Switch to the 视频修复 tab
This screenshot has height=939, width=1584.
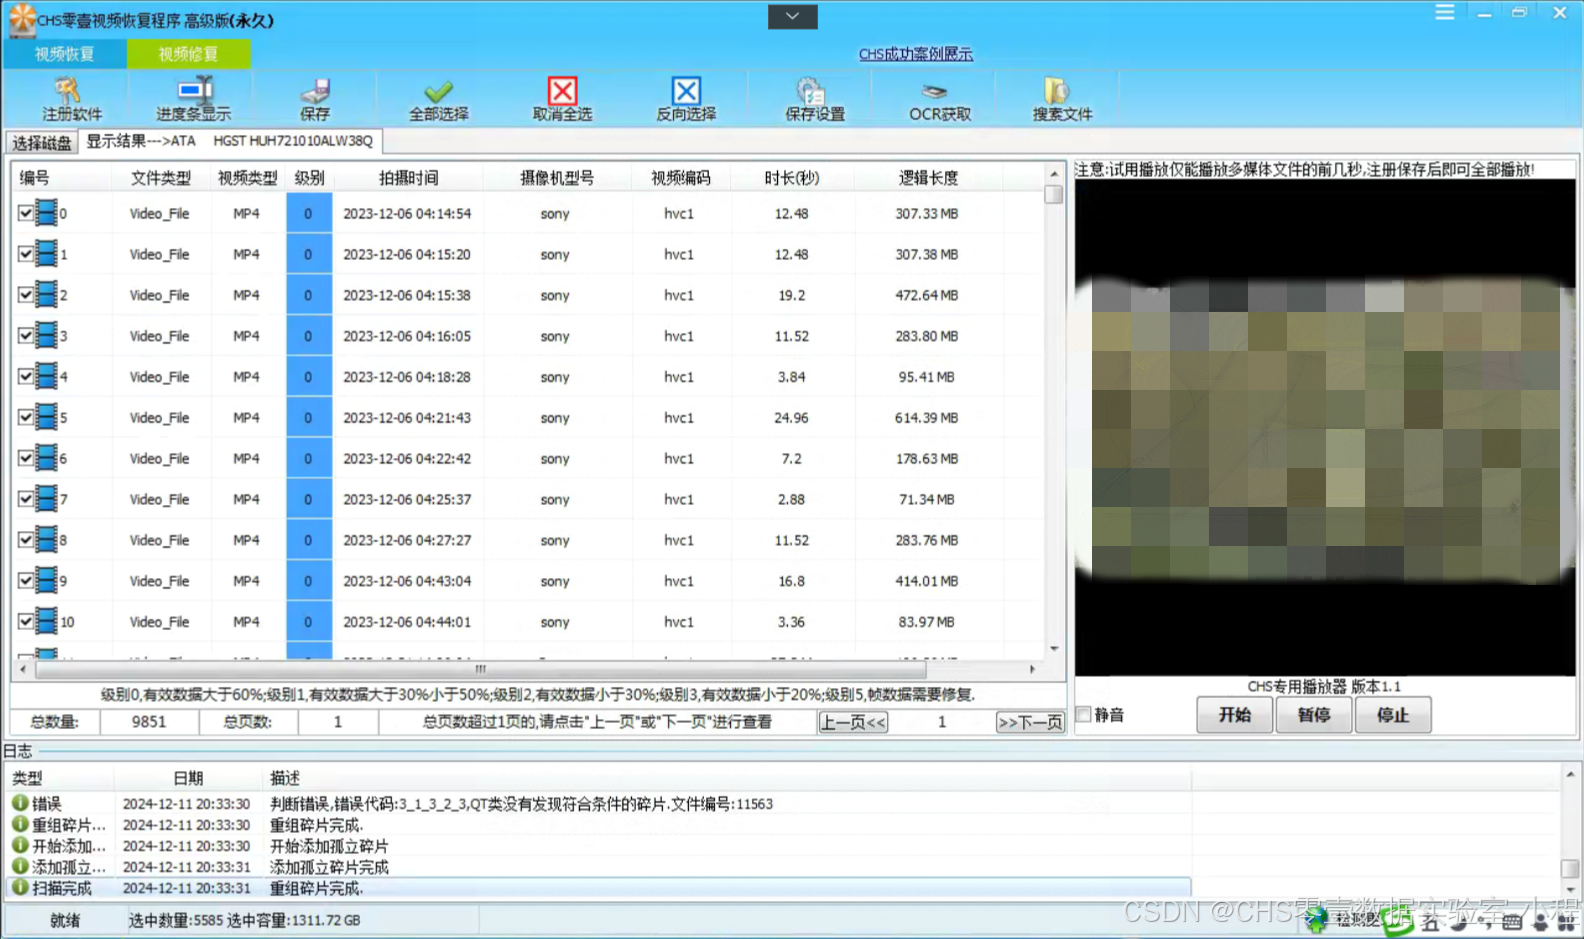[x=188, y=54]
